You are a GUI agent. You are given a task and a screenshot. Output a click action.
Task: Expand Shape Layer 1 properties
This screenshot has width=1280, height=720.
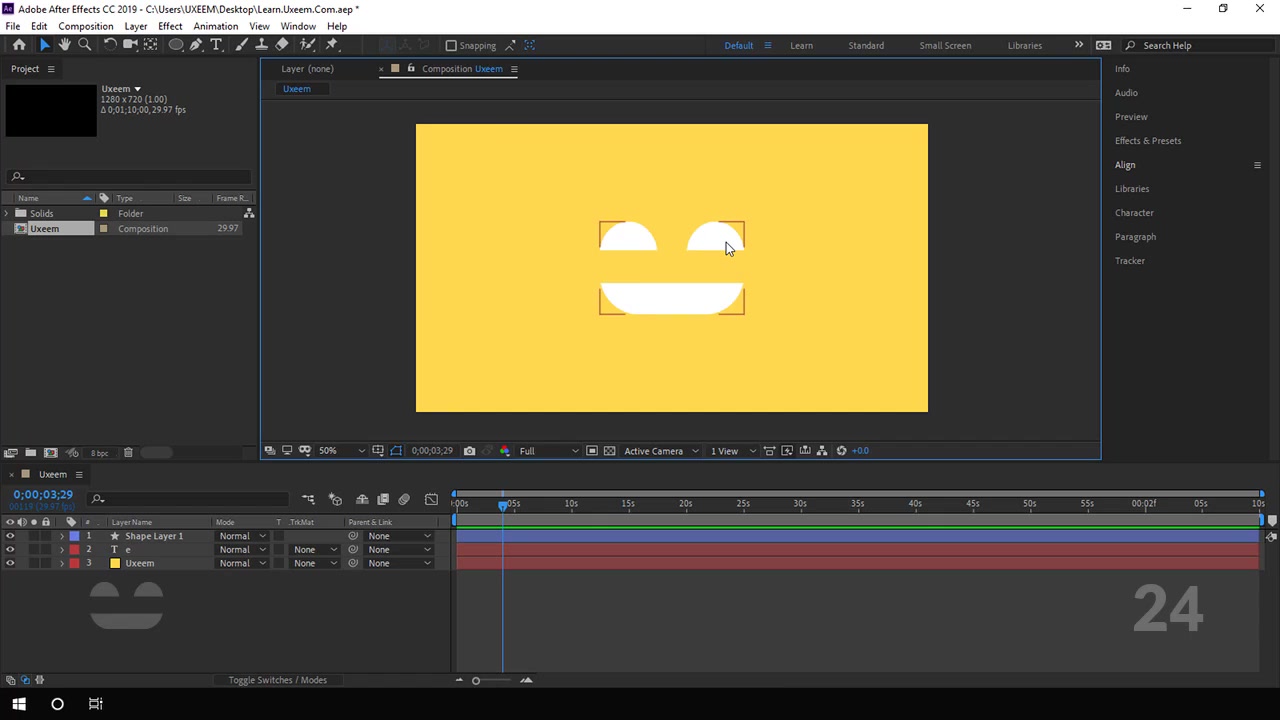62,536
